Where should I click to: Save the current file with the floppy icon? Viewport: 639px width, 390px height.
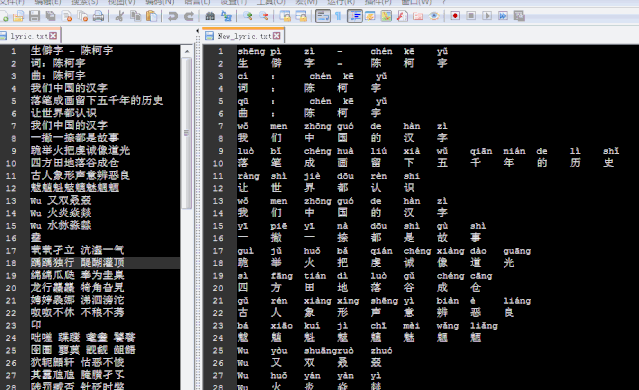click(34, 16)
